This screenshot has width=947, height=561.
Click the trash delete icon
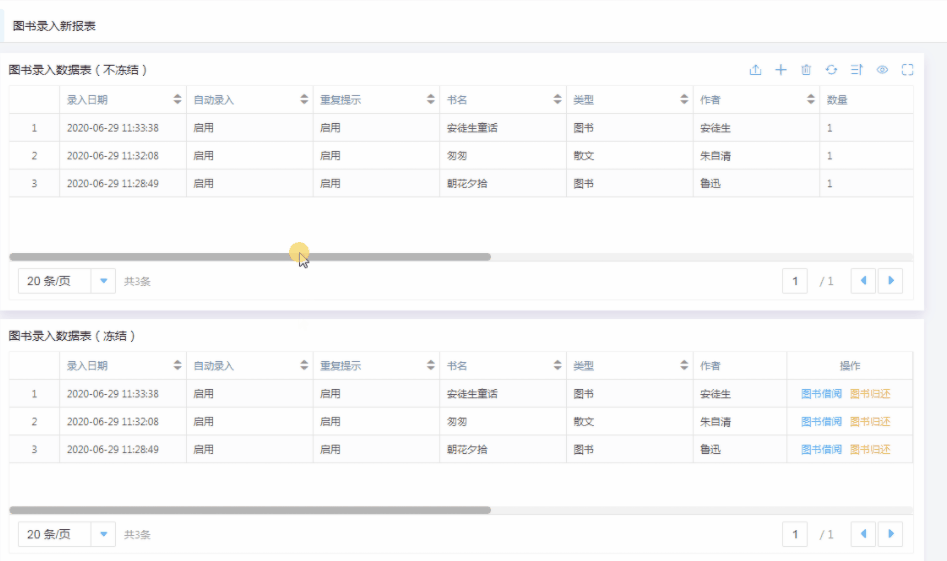(x=806, y=70)
